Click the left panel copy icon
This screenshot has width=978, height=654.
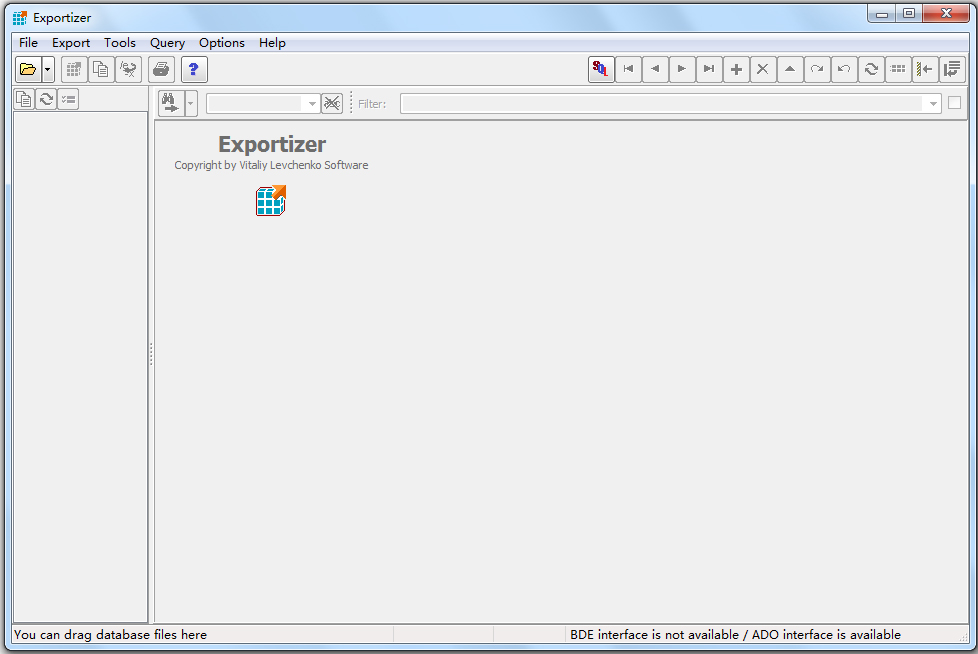(24, 99)
